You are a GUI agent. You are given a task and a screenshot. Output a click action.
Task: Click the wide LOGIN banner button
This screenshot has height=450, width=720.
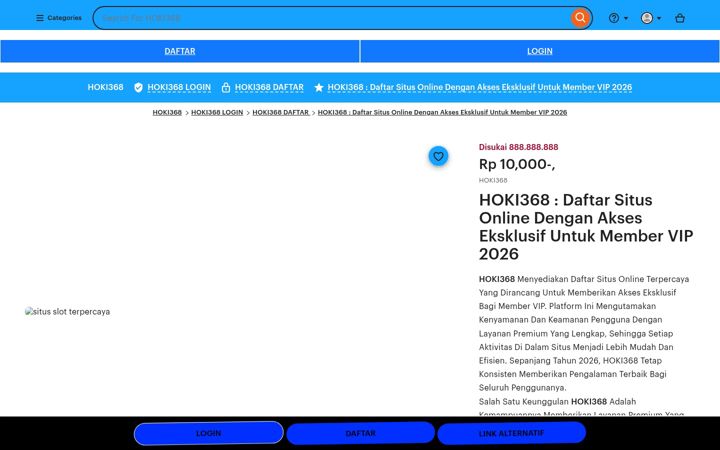coord(540,51)
